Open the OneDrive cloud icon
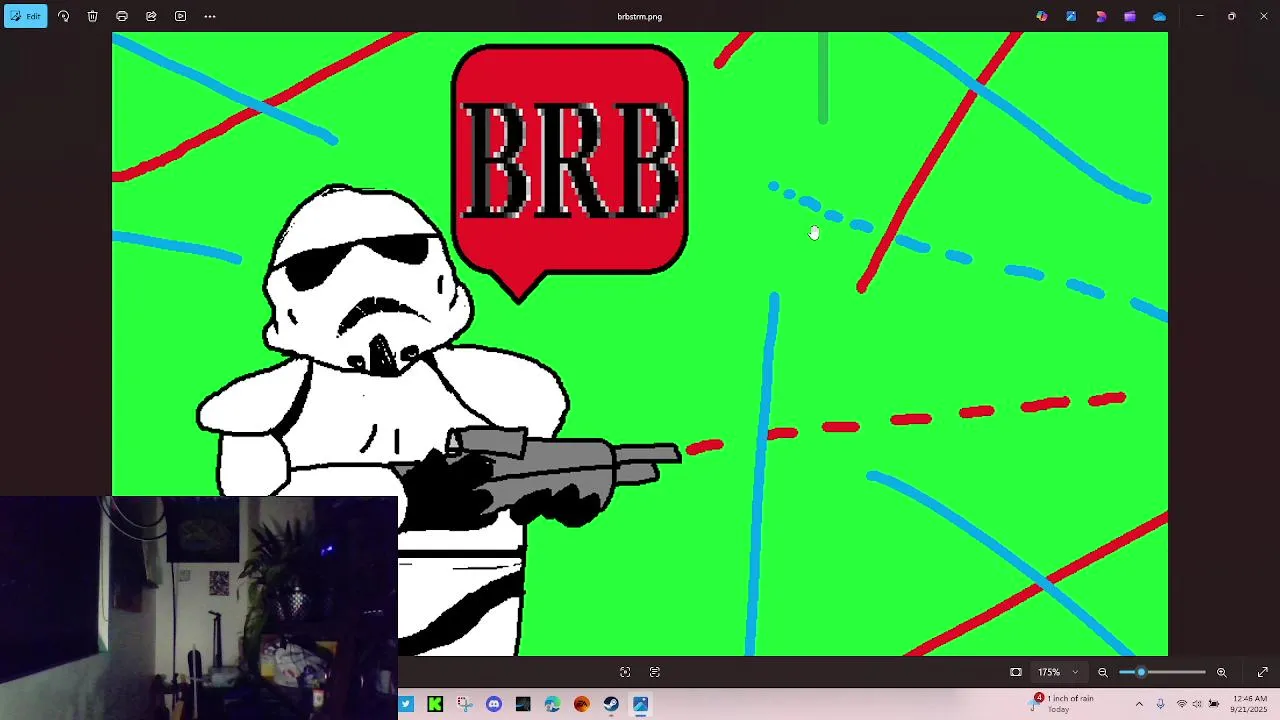 [x=1159, y=16]
